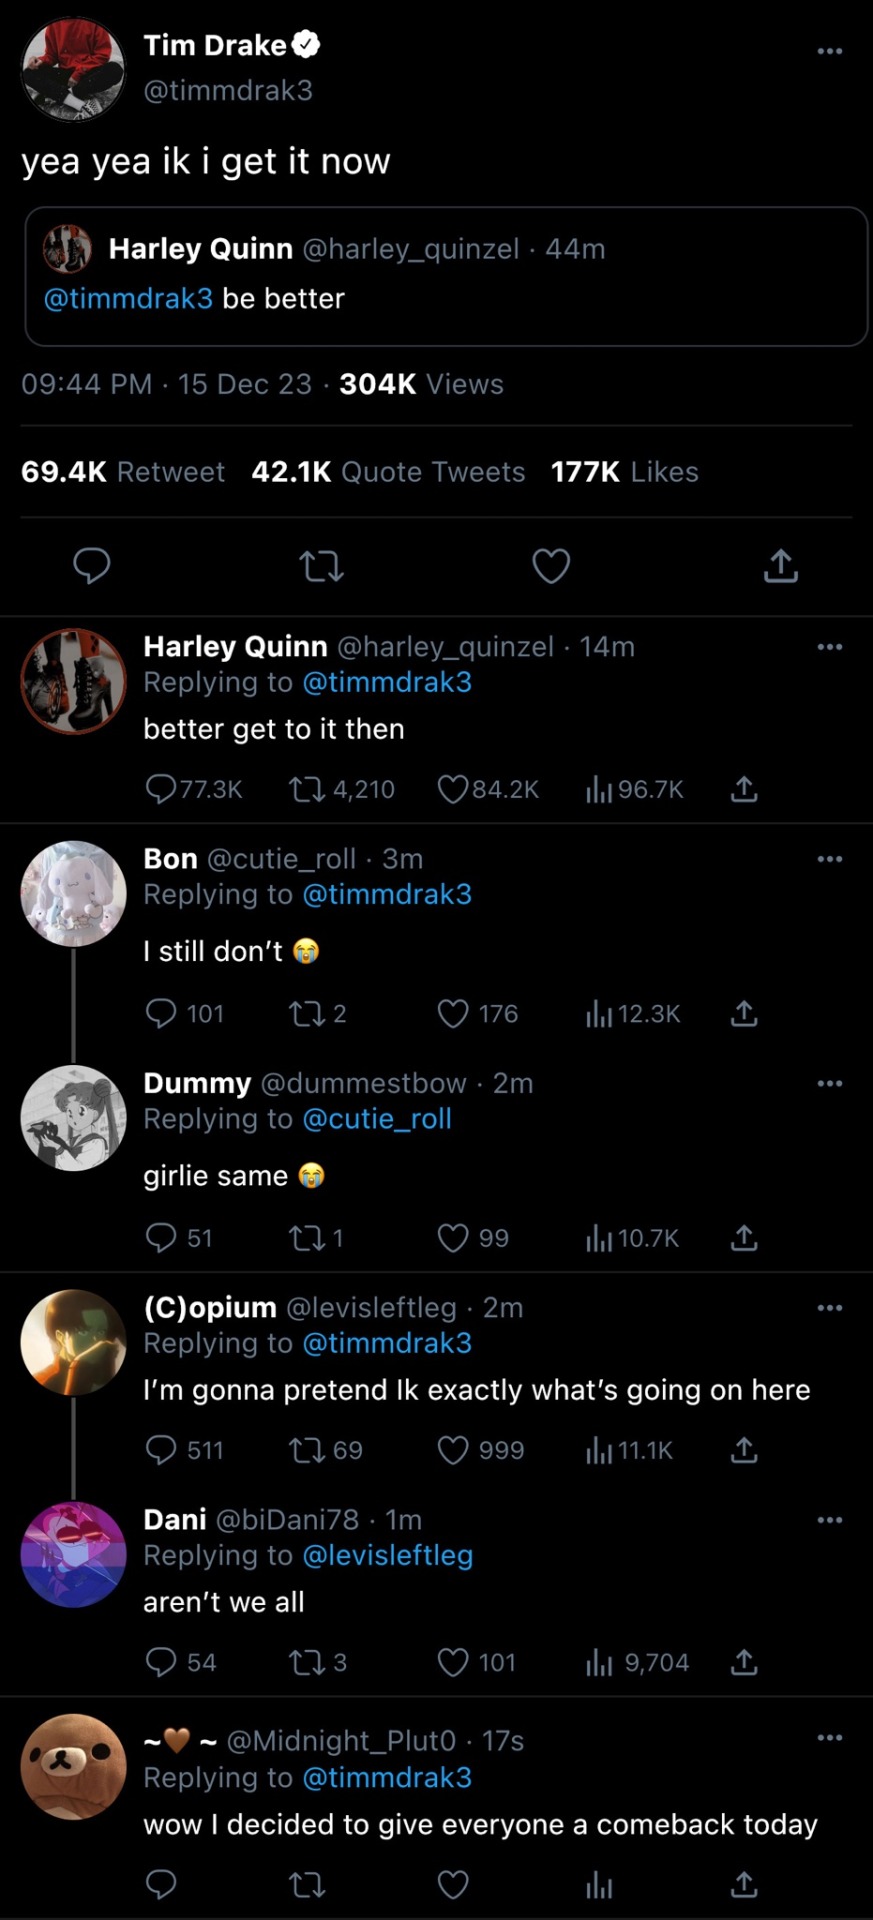Open three-dot menu on Dani's reply
The height and width of the screenshot is (1920, 873).
pos(829,1520)
